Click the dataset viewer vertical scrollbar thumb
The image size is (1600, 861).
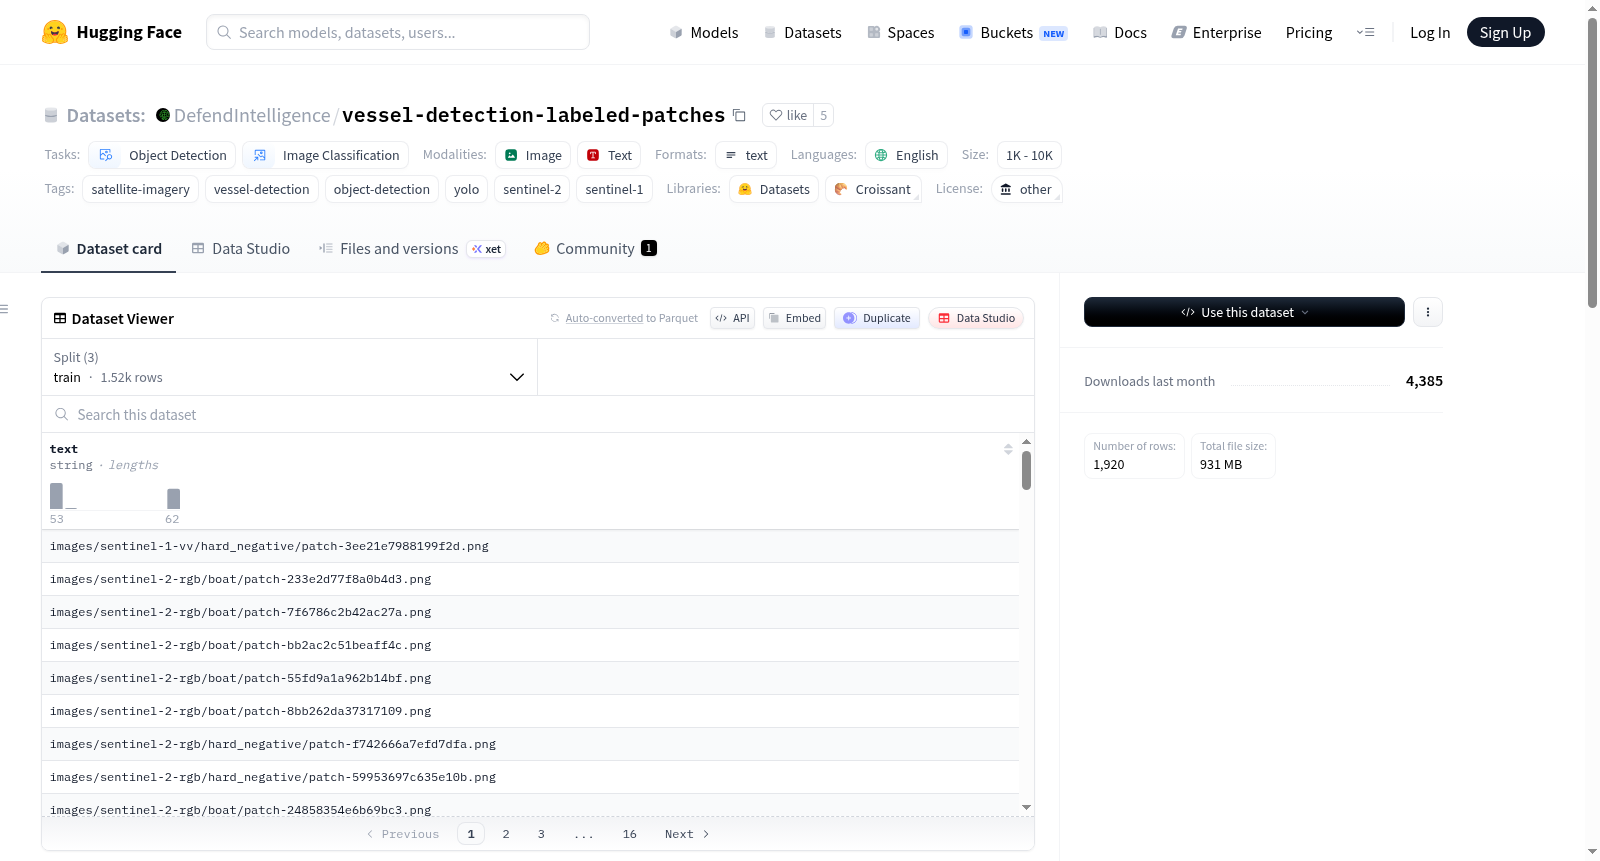tap(1026, 470)
